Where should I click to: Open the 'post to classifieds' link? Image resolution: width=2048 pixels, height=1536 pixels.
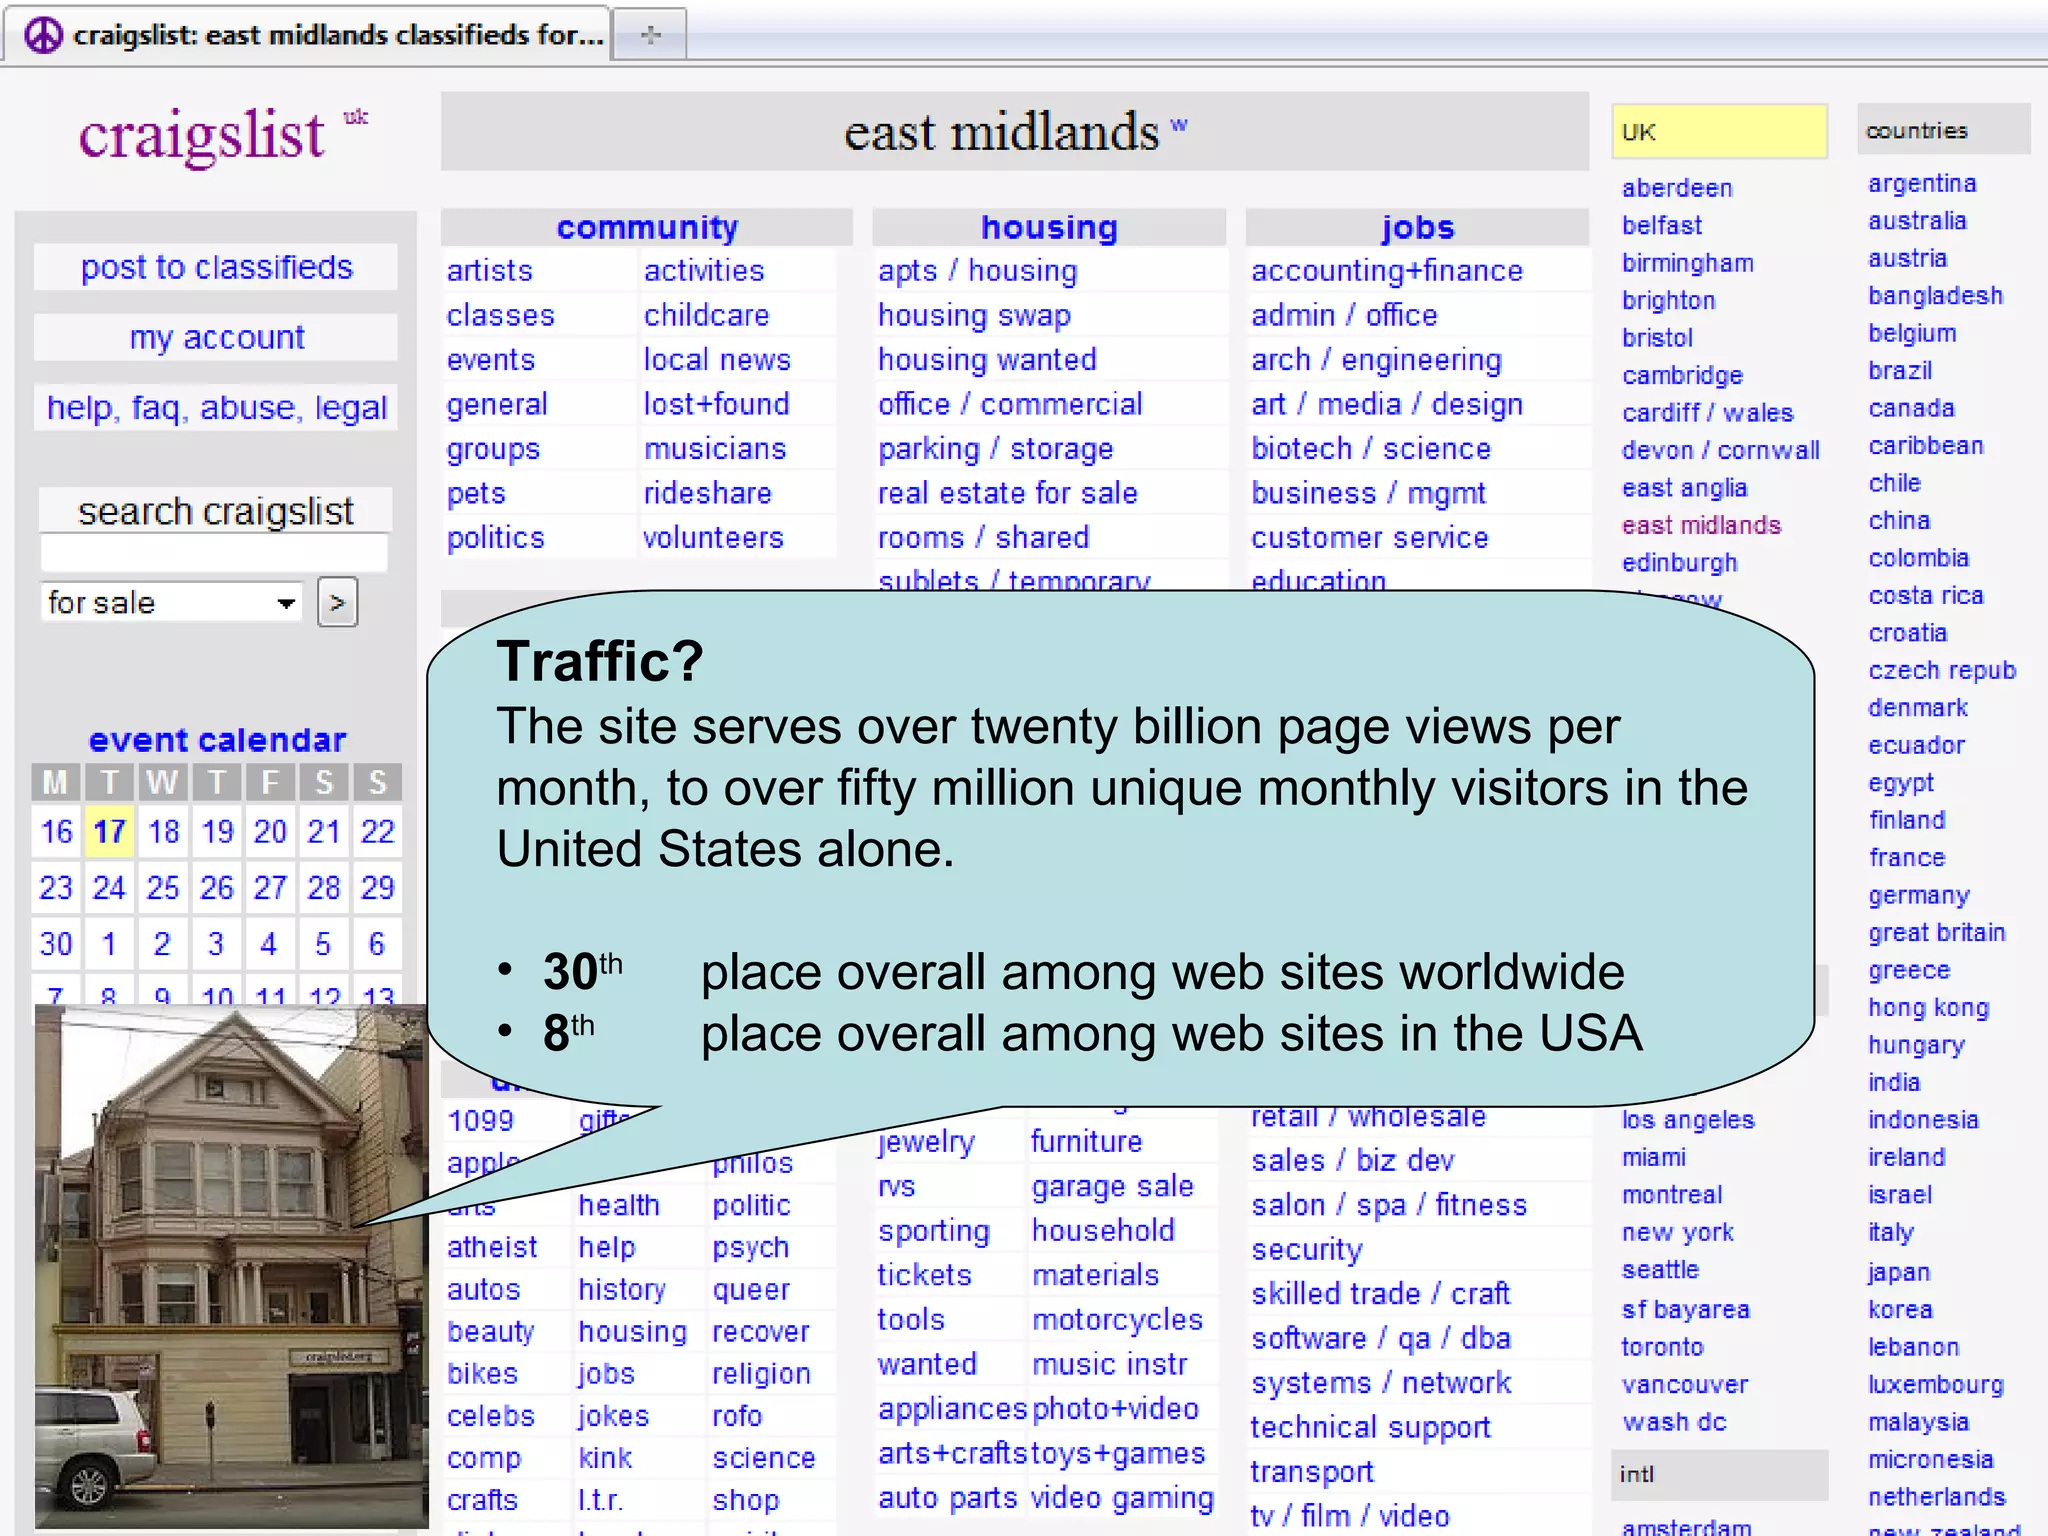pos(216,268)
